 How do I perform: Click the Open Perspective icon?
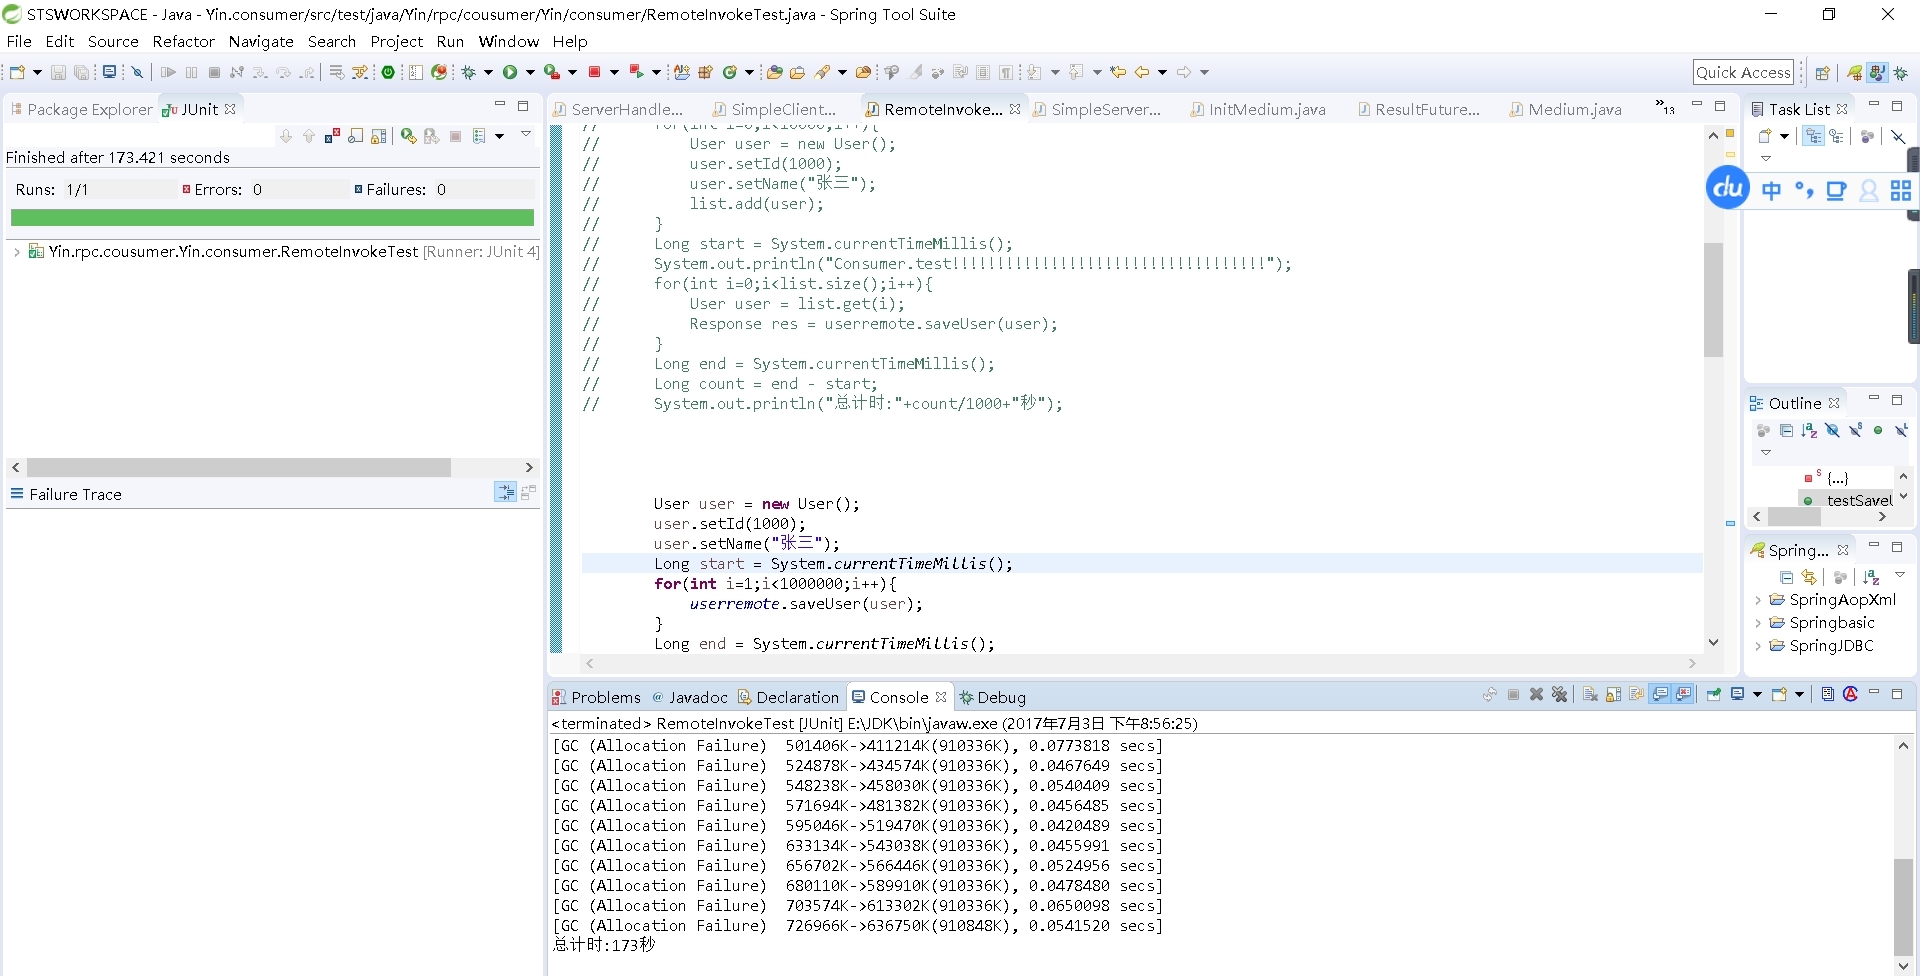coord(1822,73)
